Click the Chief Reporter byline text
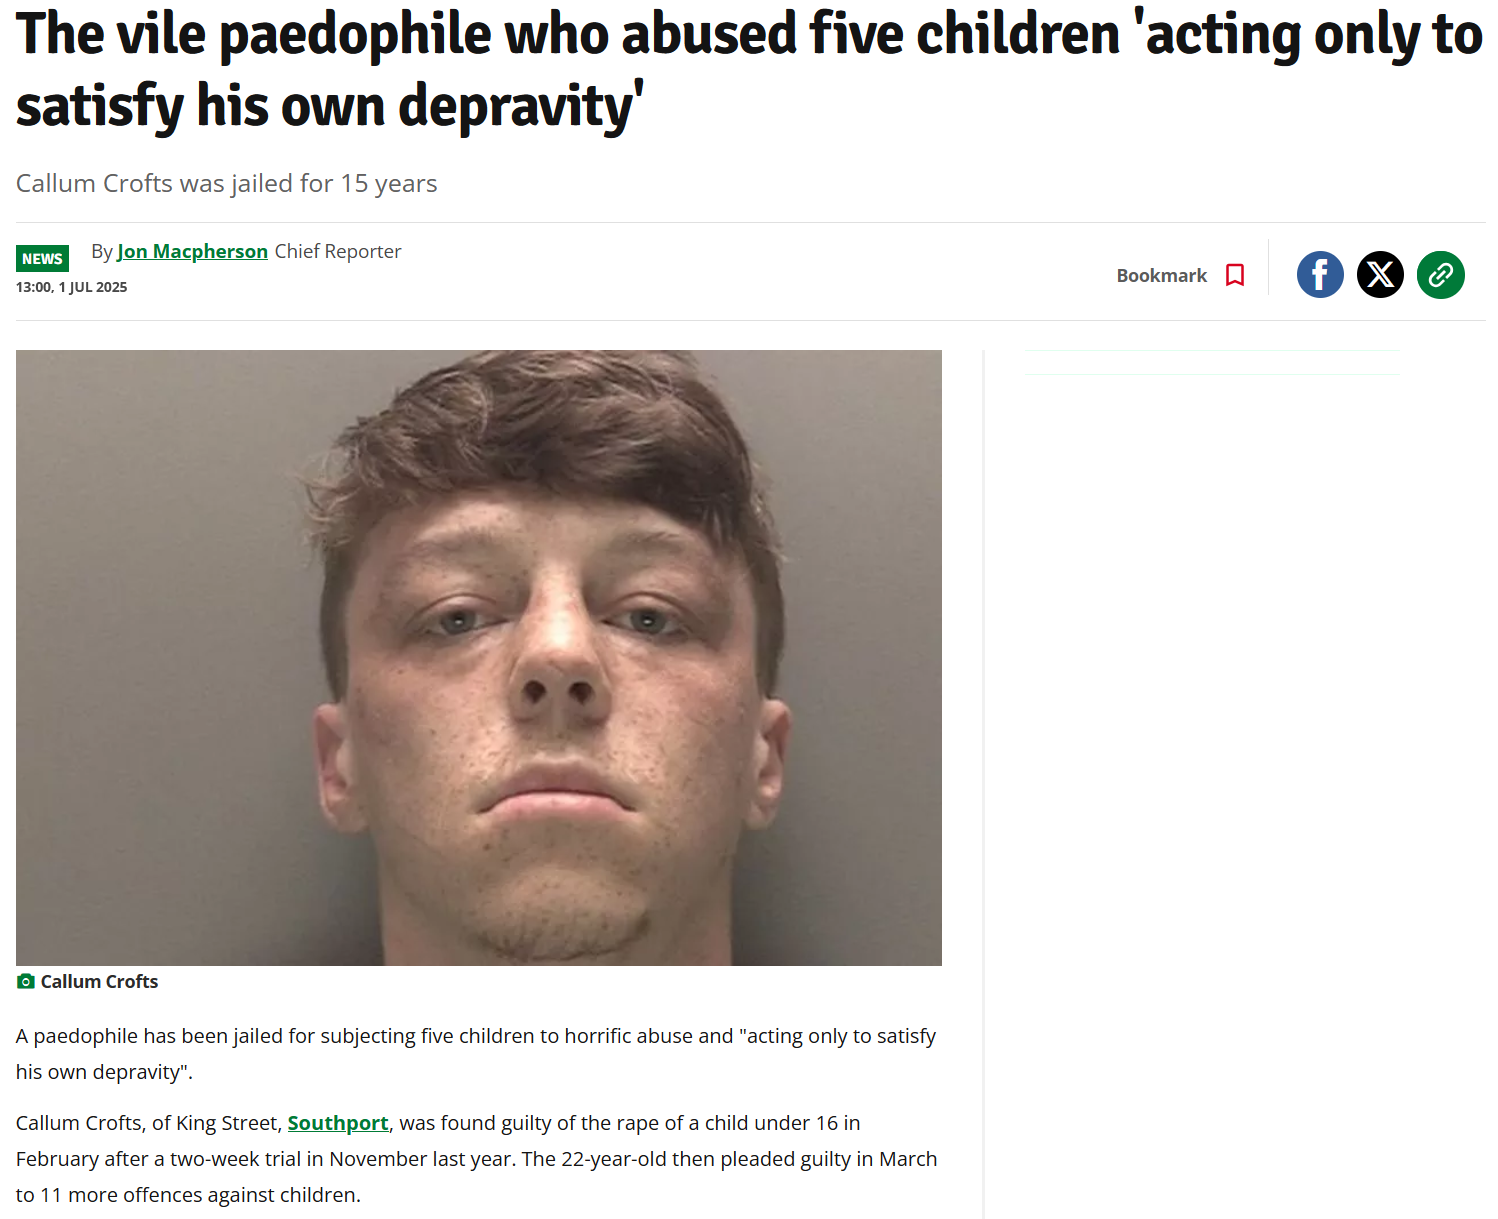This screenshot has width=1498, height=1219. pos(338,251)
